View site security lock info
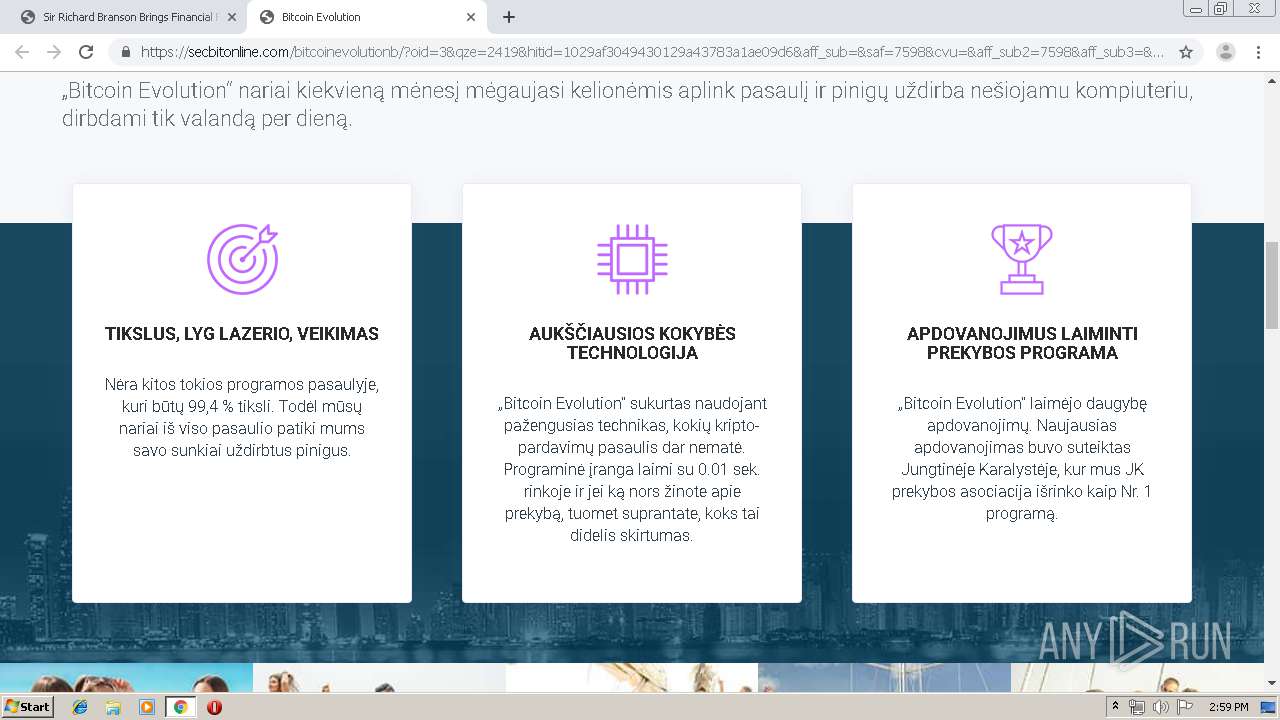 coord(126,52)
